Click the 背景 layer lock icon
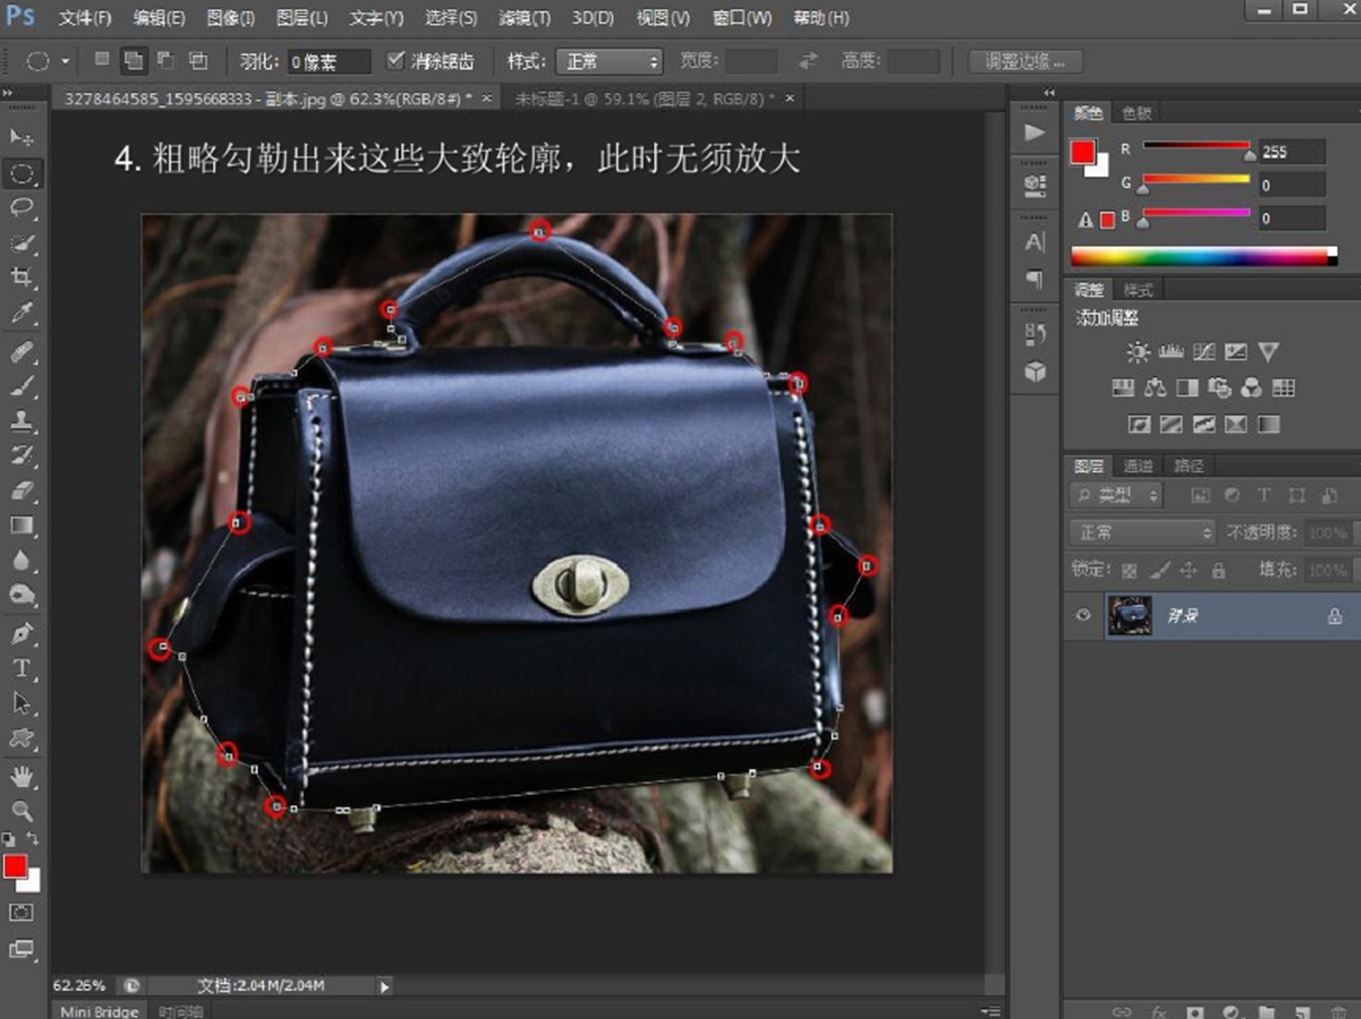1361x1019 pixels. coord(1334,616)
